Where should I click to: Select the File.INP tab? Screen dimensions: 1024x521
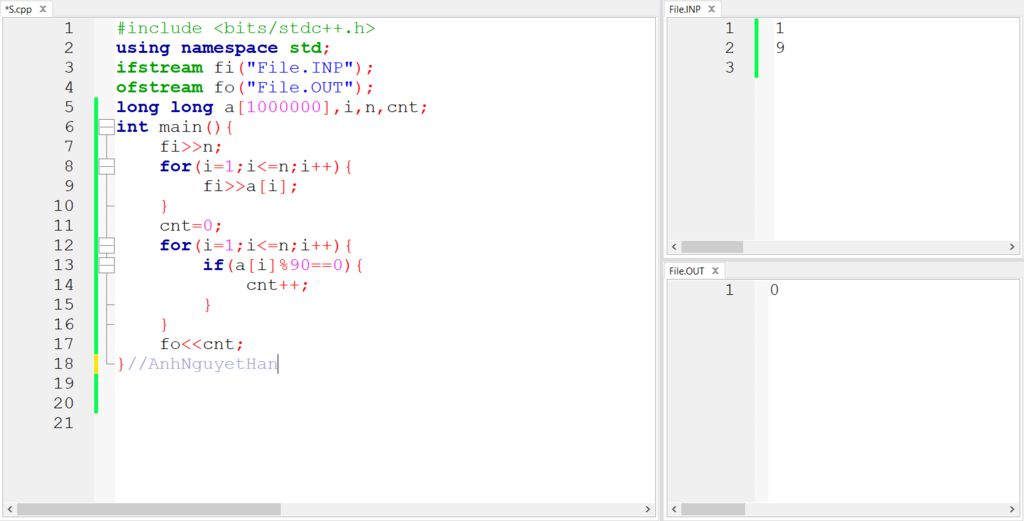point(685,9)
